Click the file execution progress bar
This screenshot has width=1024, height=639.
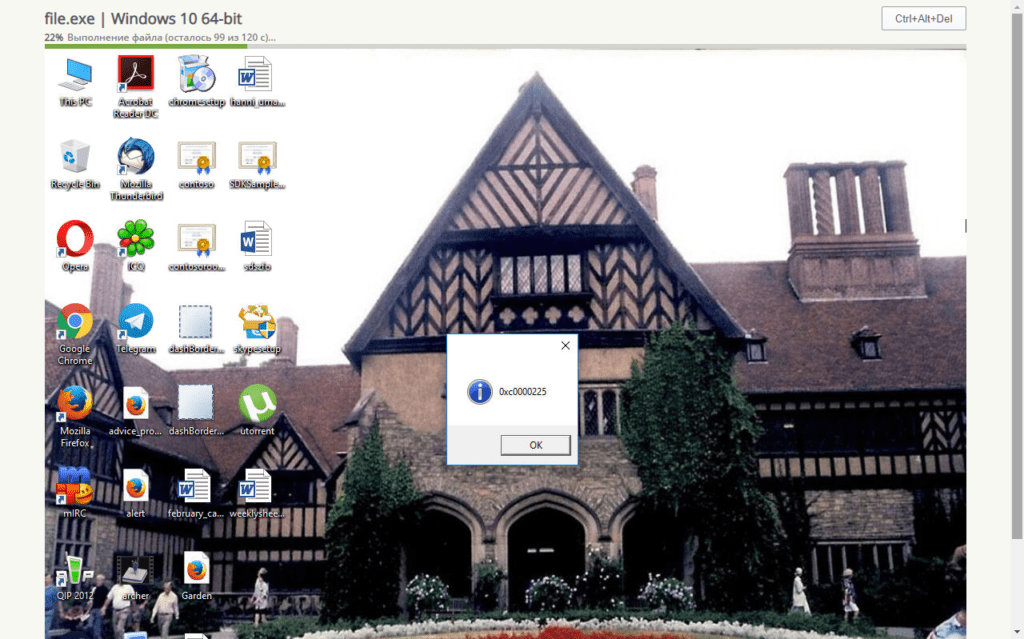(505, 46)
